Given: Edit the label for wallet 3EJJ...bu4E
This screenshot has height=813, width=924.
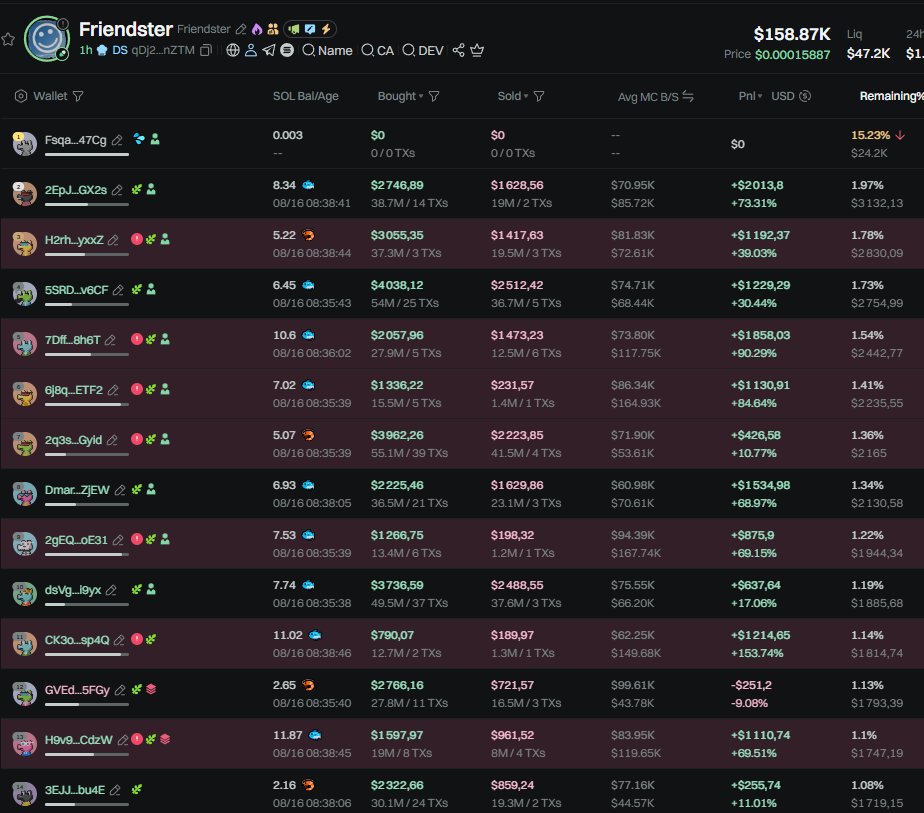Looking at the screenshot, I should 116,790.
